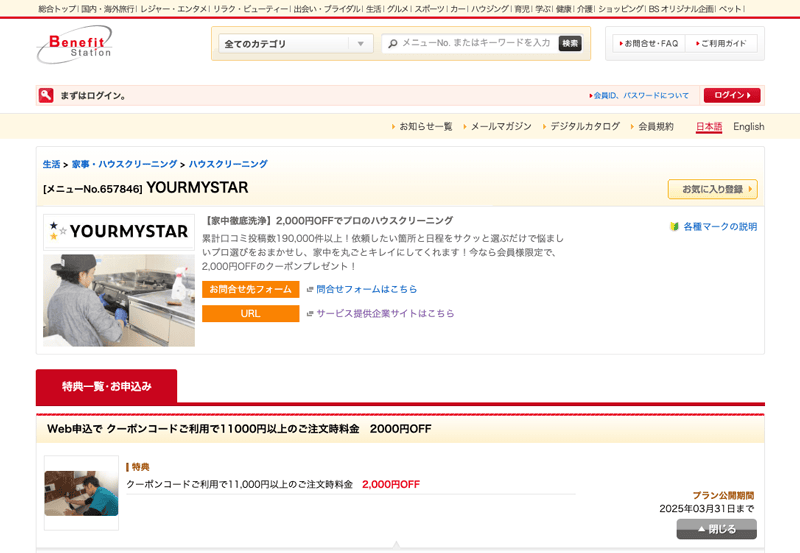This screenshot has height=553, width=800.
Task: Click 健康 in top navigation
Action: click(x=564, y=9)
